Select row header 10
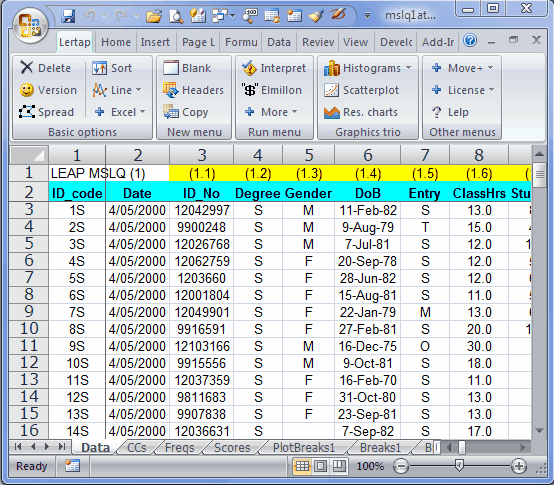The image size is (554, 485). (x=29, y=329)
